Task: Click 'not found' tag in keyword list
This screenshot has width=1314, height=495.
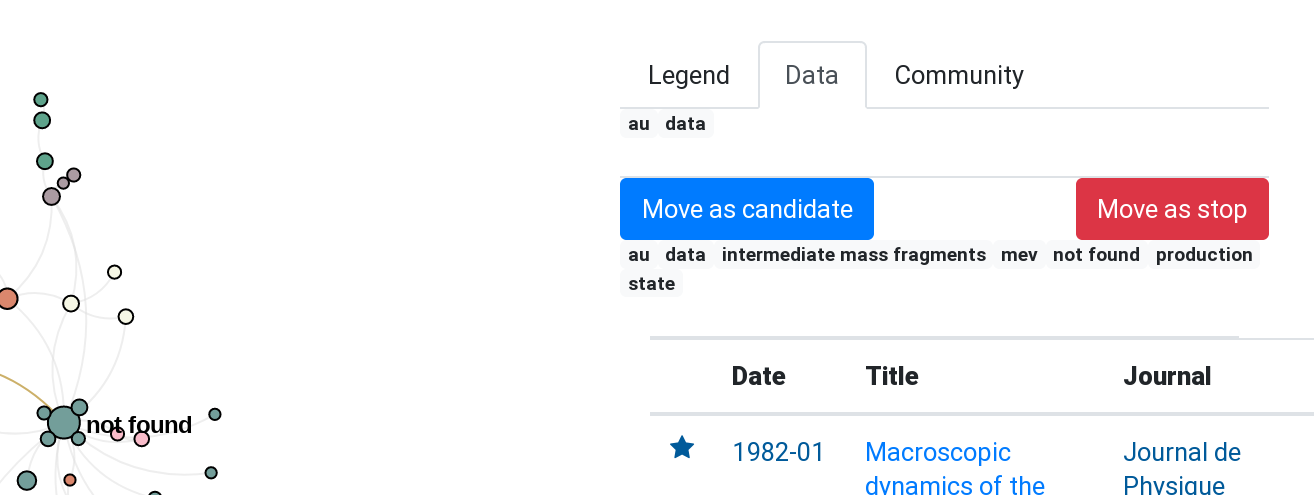Action: click(1096, 255)
